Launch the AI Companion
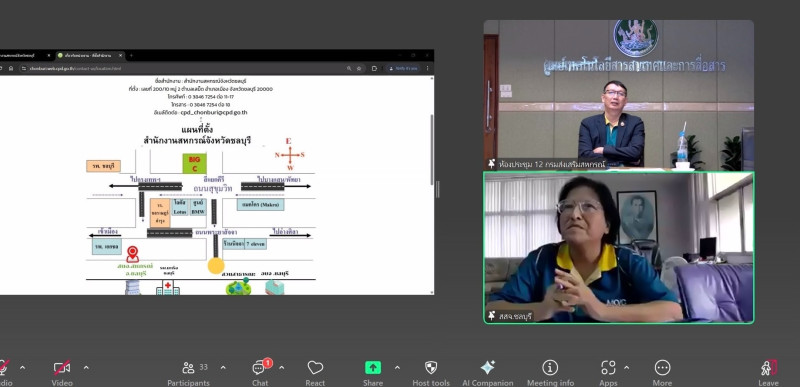Image resolution: width=800 pixels, height=387 pixels. pos(488,373)
